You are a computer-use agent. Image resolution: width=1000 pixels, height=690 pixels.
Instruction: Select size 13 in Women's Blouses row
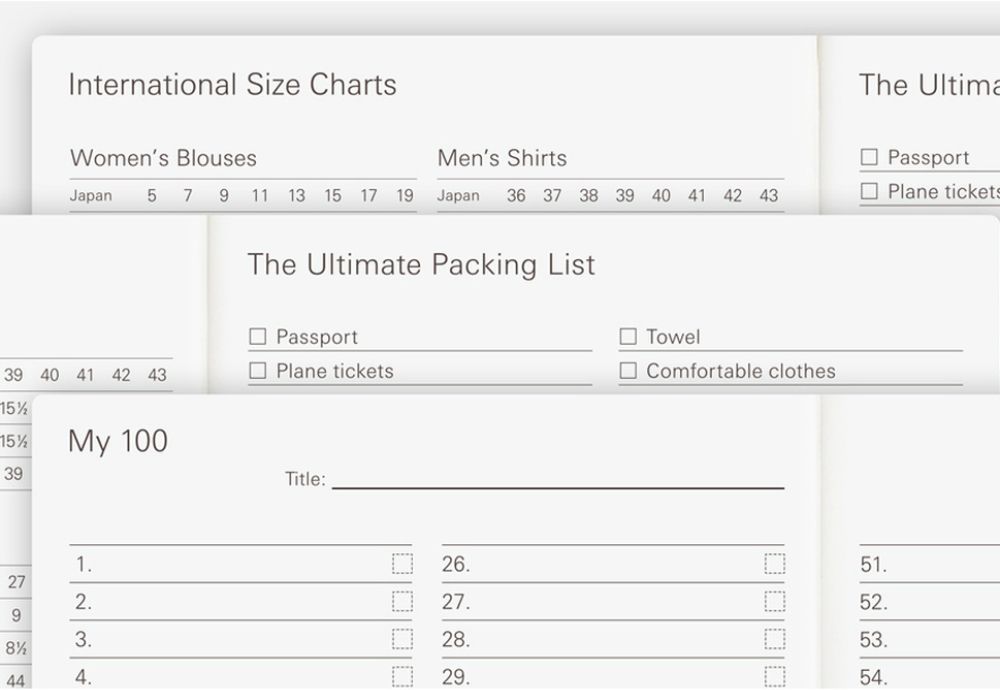(297, 195)
